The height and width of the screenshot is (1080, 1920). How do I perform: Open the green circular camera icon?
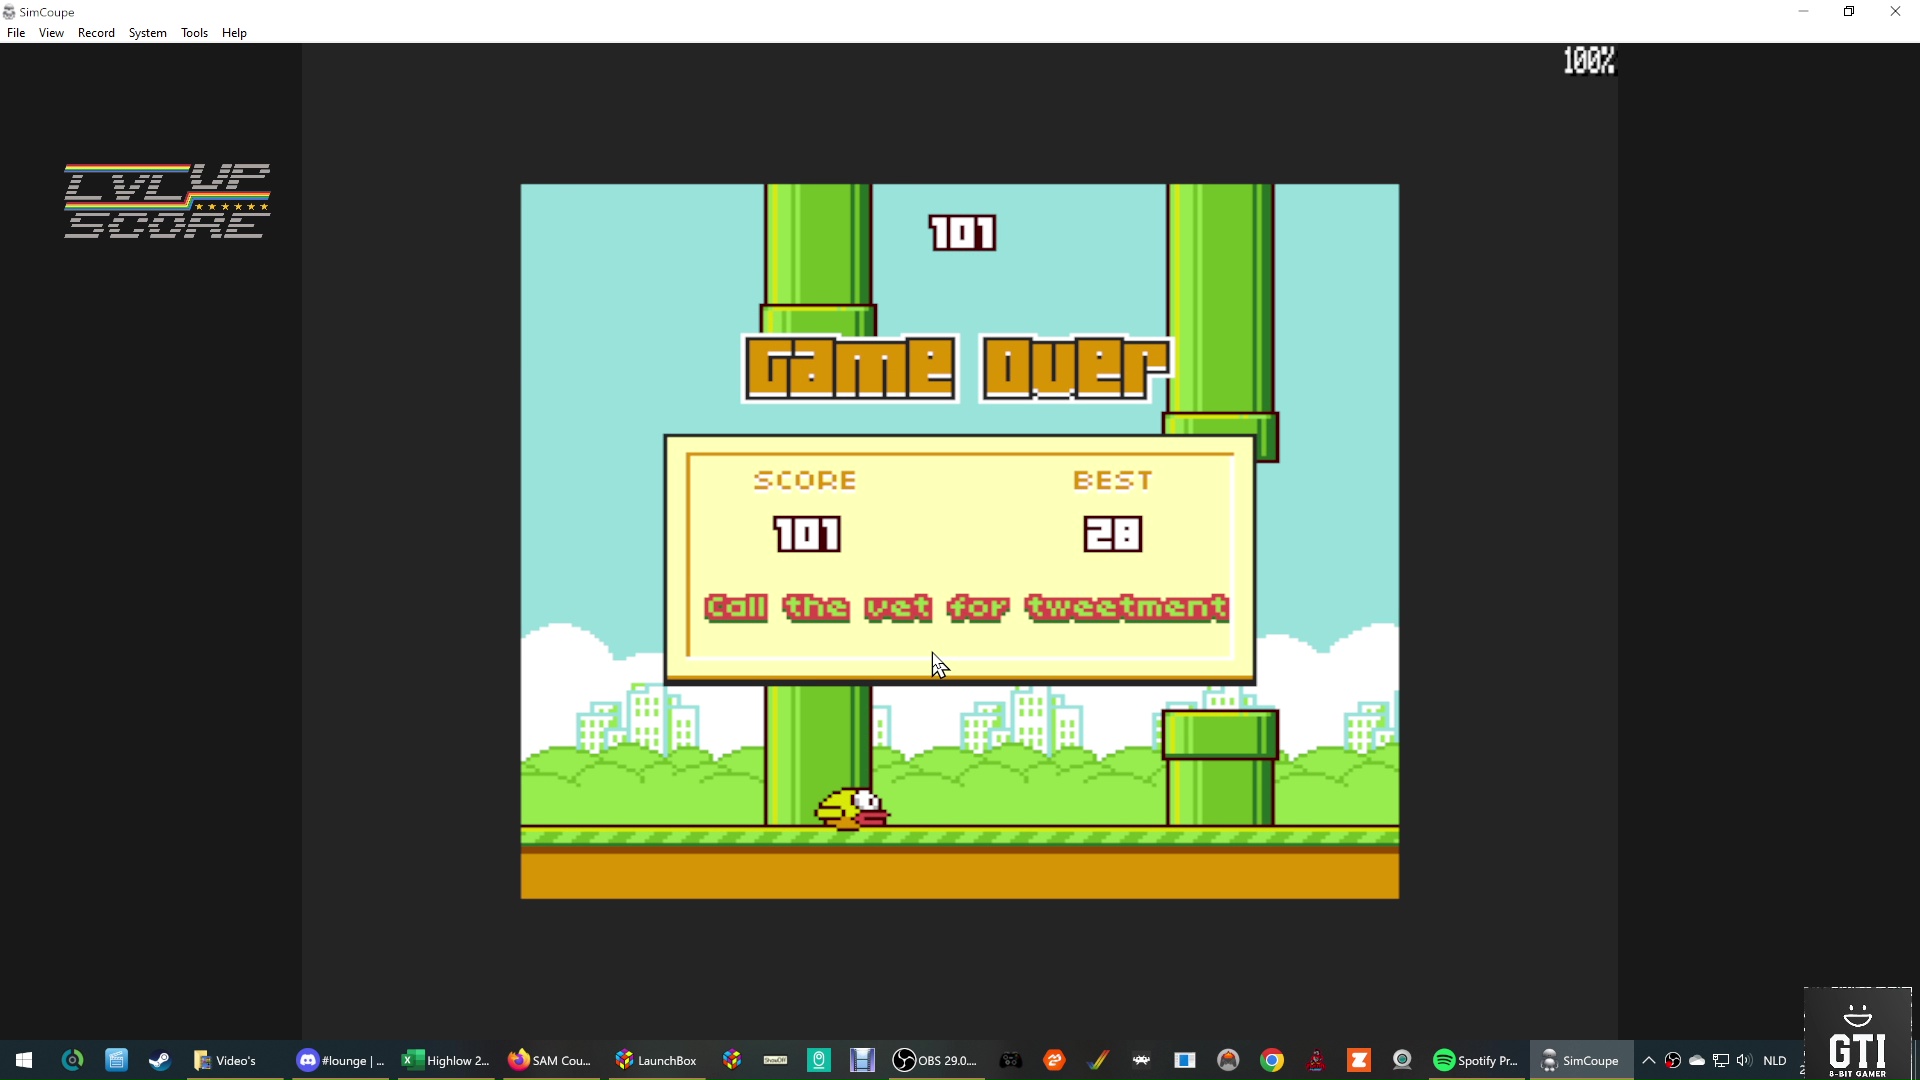point(72,1060)
